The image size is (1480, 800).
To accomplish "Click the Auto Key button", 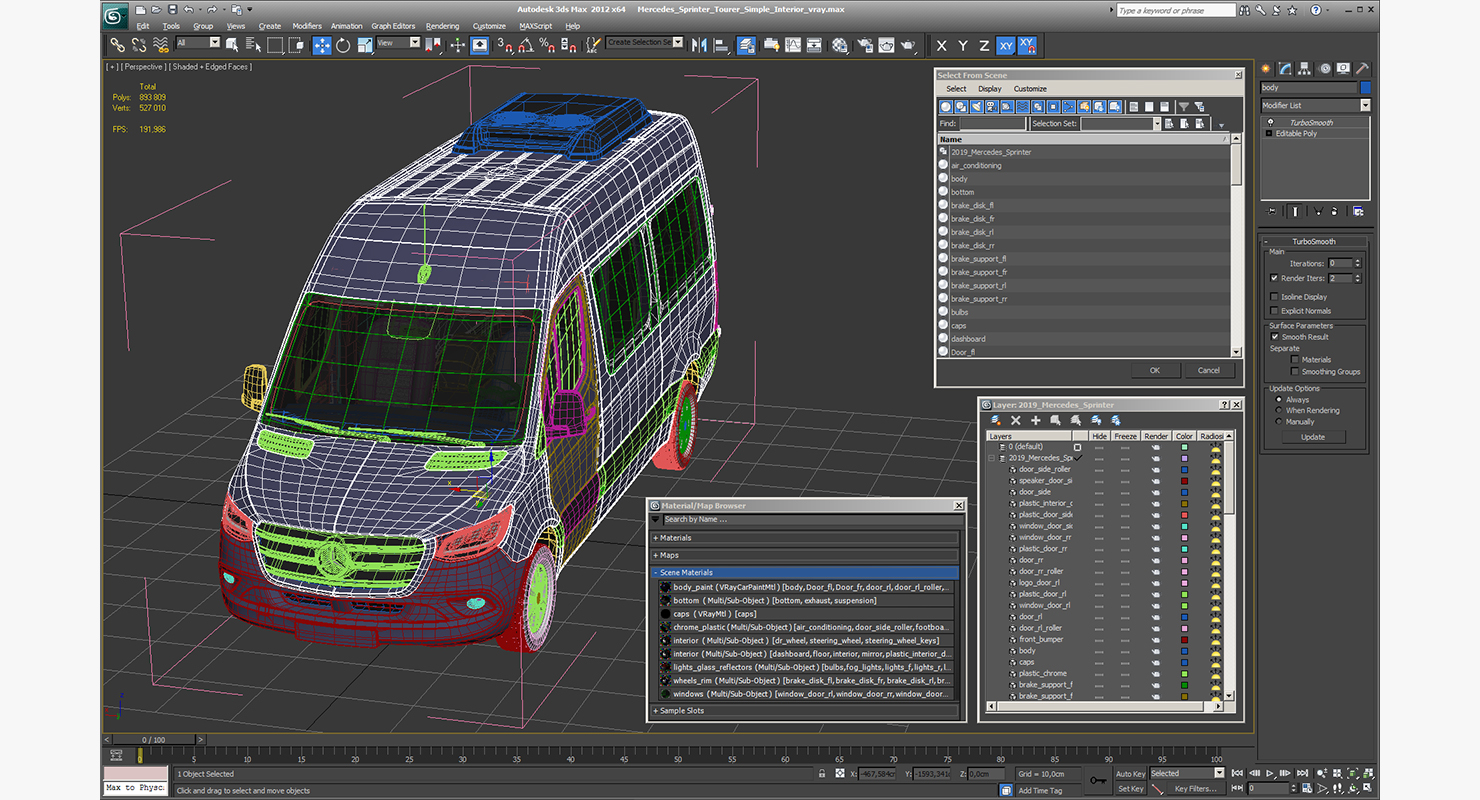I will tap(1130, 773).
